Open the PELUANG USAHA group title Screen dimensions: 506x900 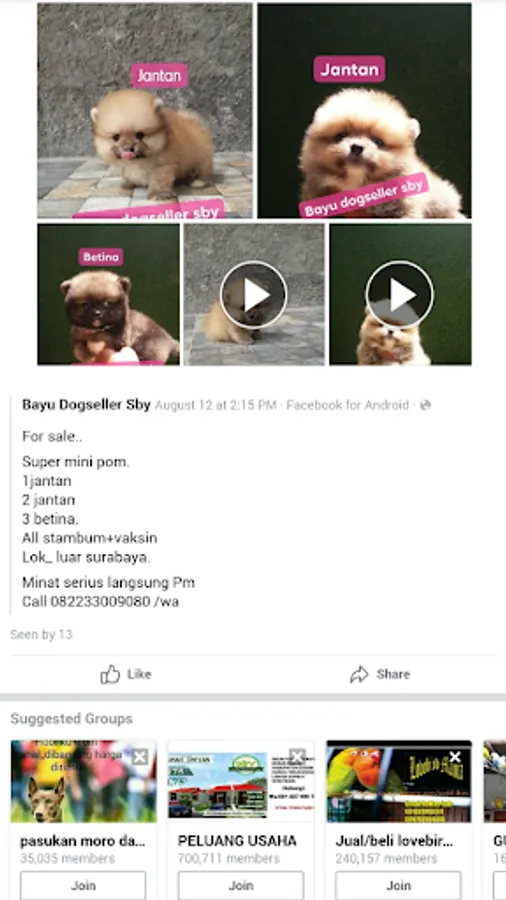(237, 841)
